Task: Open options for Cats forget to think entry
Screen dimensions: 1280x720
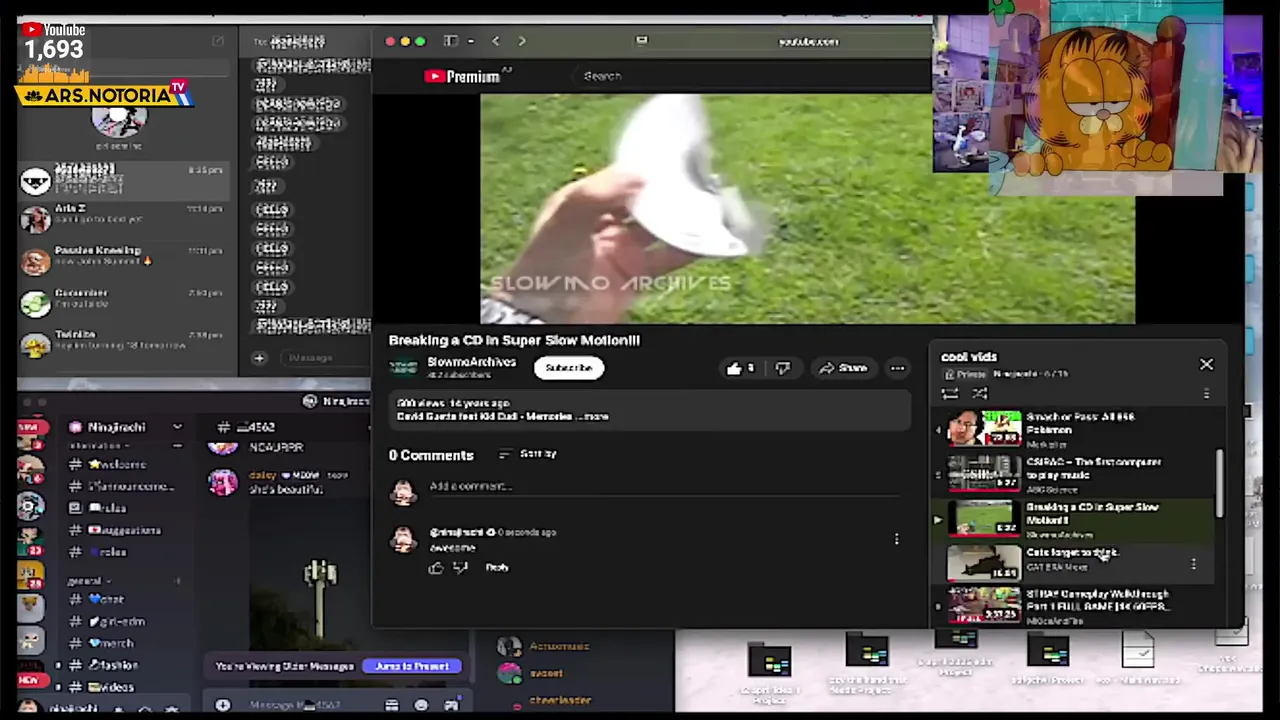Action: point(1193,564)
